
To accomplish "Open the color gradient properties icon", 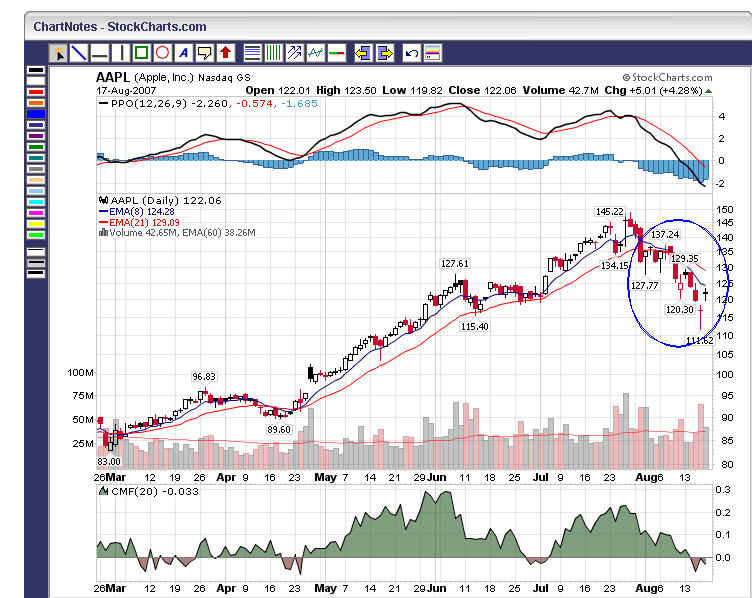I will [433, 53].
